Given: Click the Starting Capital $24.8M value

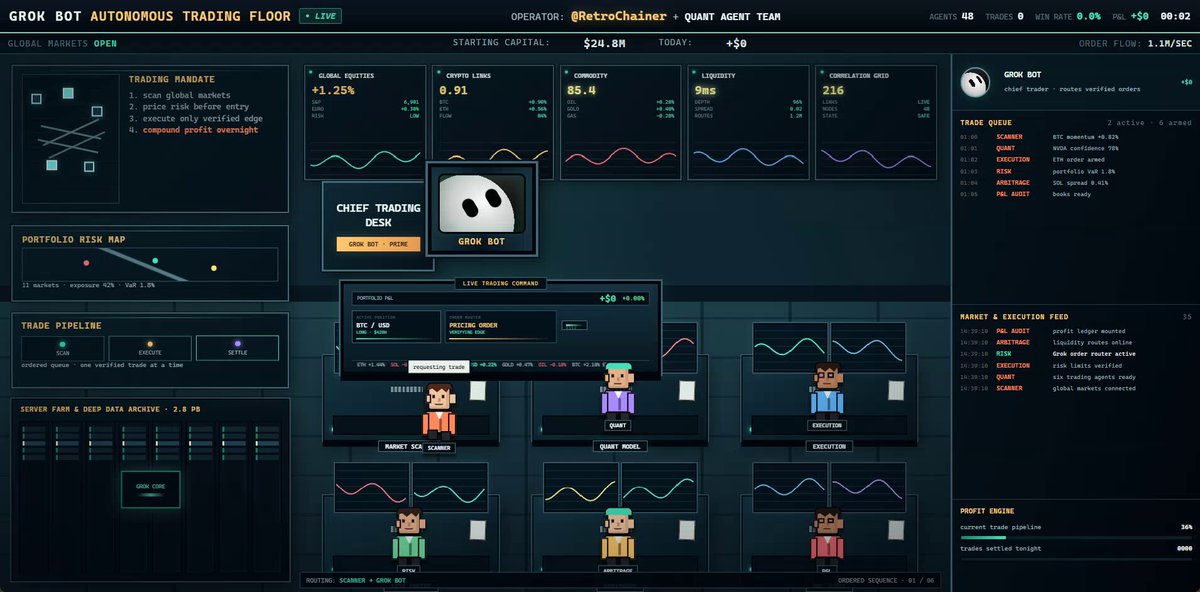Looking at the screenshot, I should click(605, 43).
